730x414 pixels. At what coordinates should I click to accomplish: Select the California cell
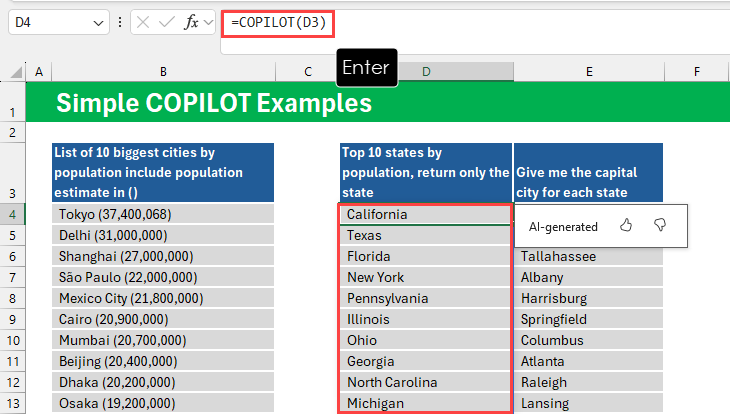(x=426, y=214)
